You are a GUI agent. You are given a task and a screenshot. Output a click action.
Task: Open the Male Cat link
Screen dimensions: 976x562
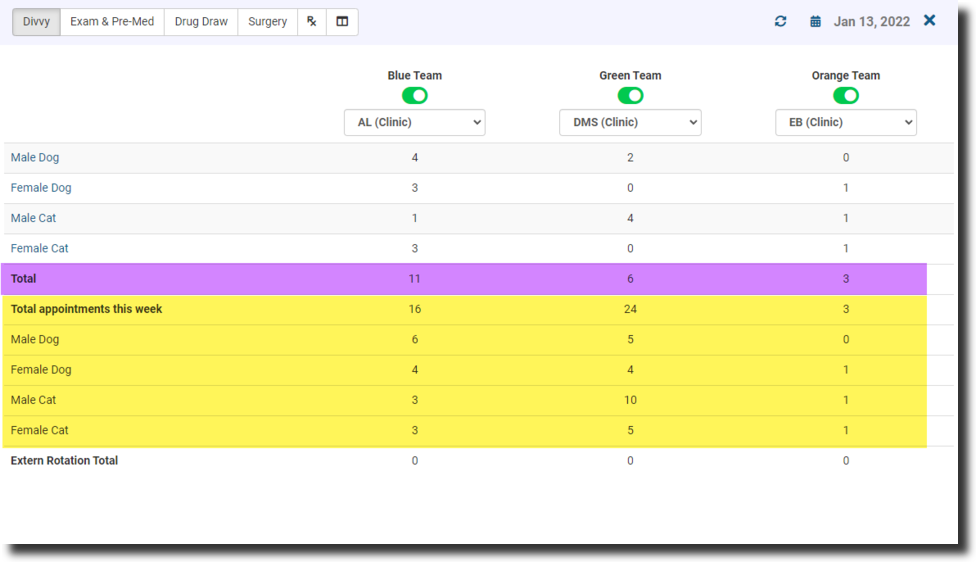(x=33, y=218)
